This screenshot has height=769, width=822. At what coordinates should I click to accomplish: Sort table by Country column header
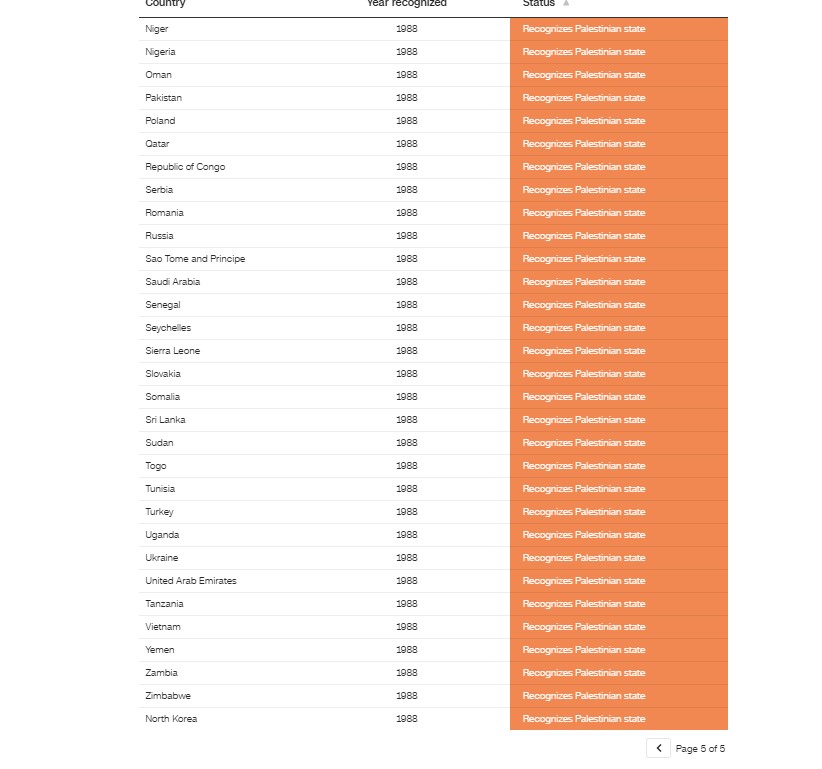tap(166, 4)
